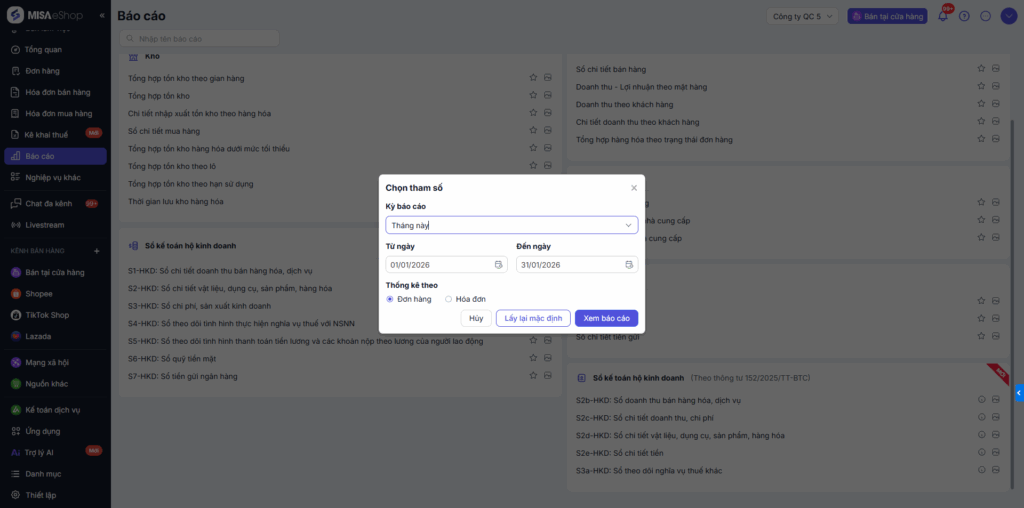The width and height of the screenshot is (1024, 508).
Task: Open Livestream in sidebar
Action: tap(56, 225)
